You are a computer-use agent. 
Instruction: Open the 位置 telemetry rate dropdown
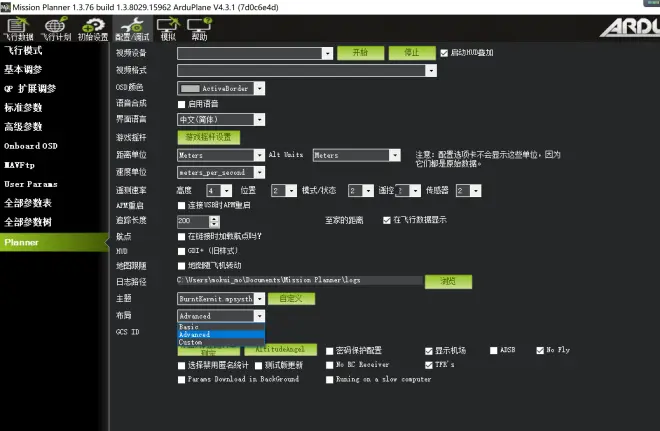coord(284,191)
